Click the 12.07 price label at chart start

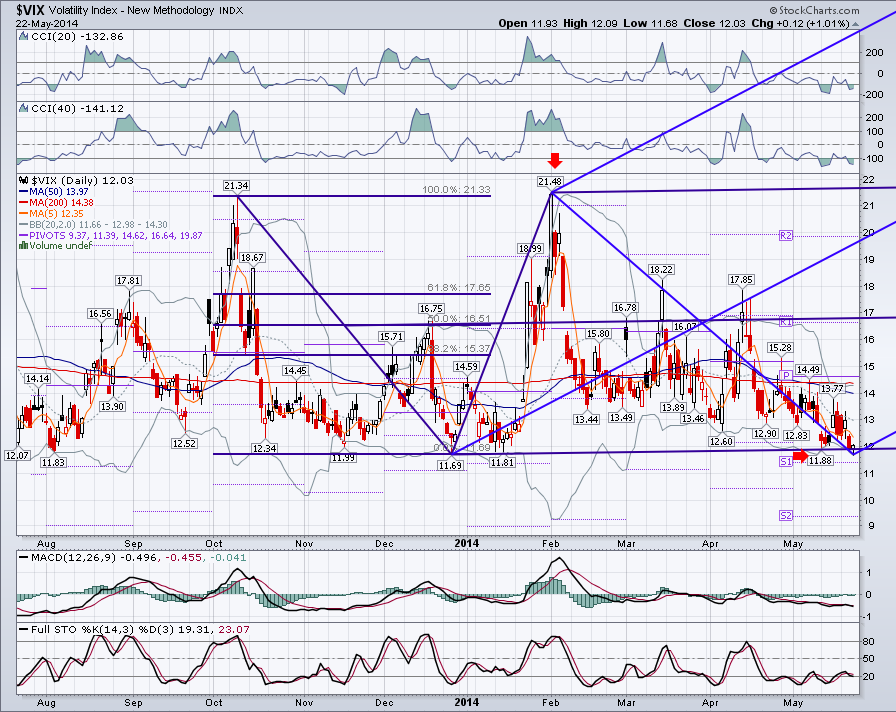point(17,455)
